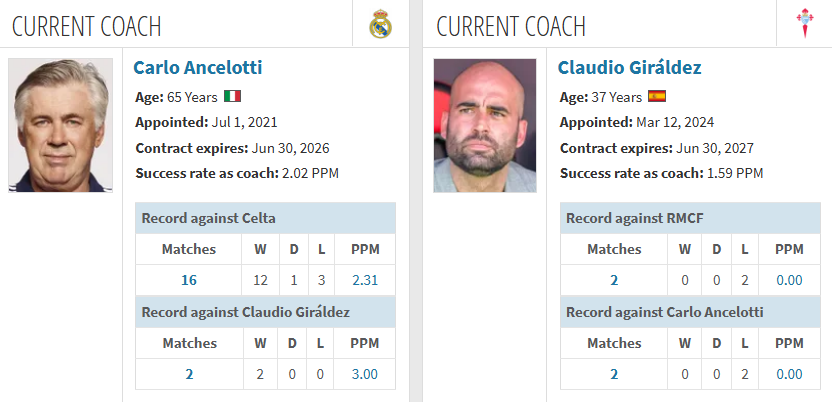Image resolution: width=832 pixels, height=402 pixels.
Task: Click the Spanish flag next to Giráldez's age
Action: pyautogui.click(x=657, y=97)
